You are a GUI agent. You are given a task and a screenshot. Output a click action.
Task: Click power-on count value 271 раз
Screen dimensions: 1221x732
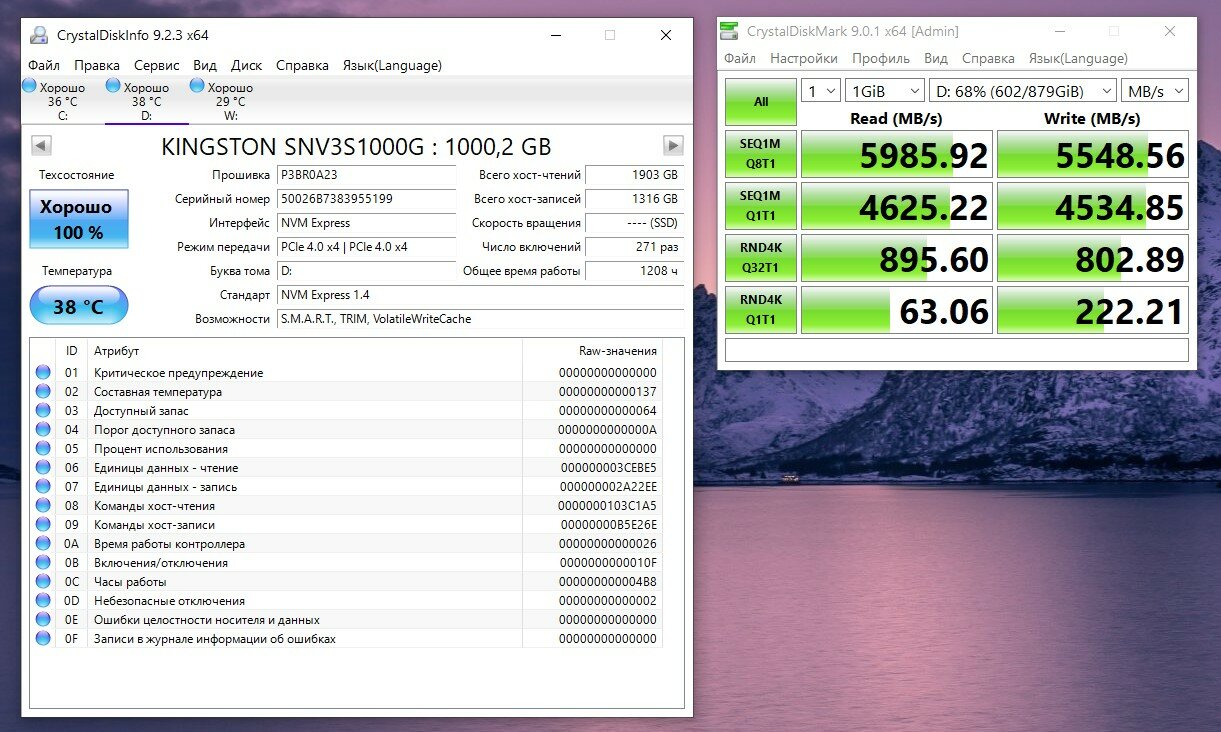[635, 247]
